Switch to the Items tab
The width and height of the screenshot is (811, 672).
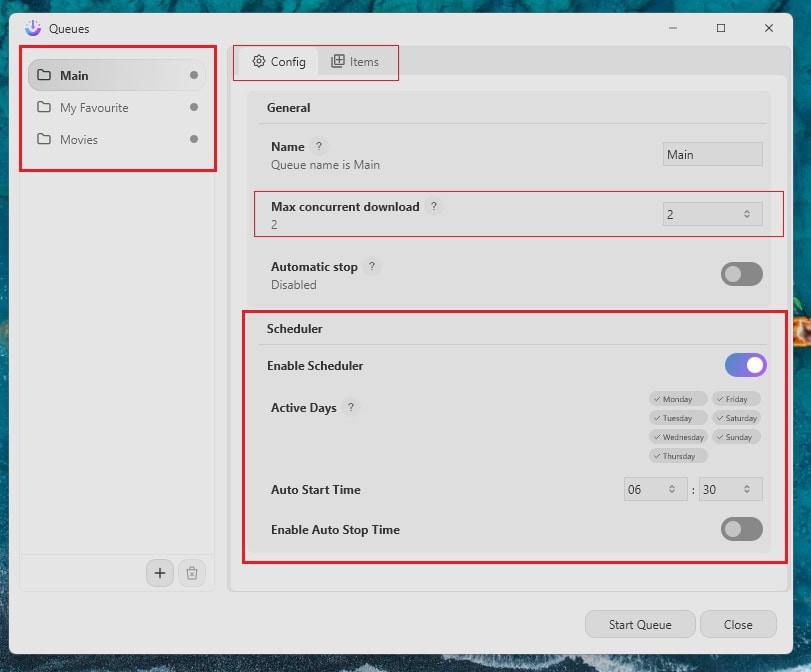[x=355, y=62]
